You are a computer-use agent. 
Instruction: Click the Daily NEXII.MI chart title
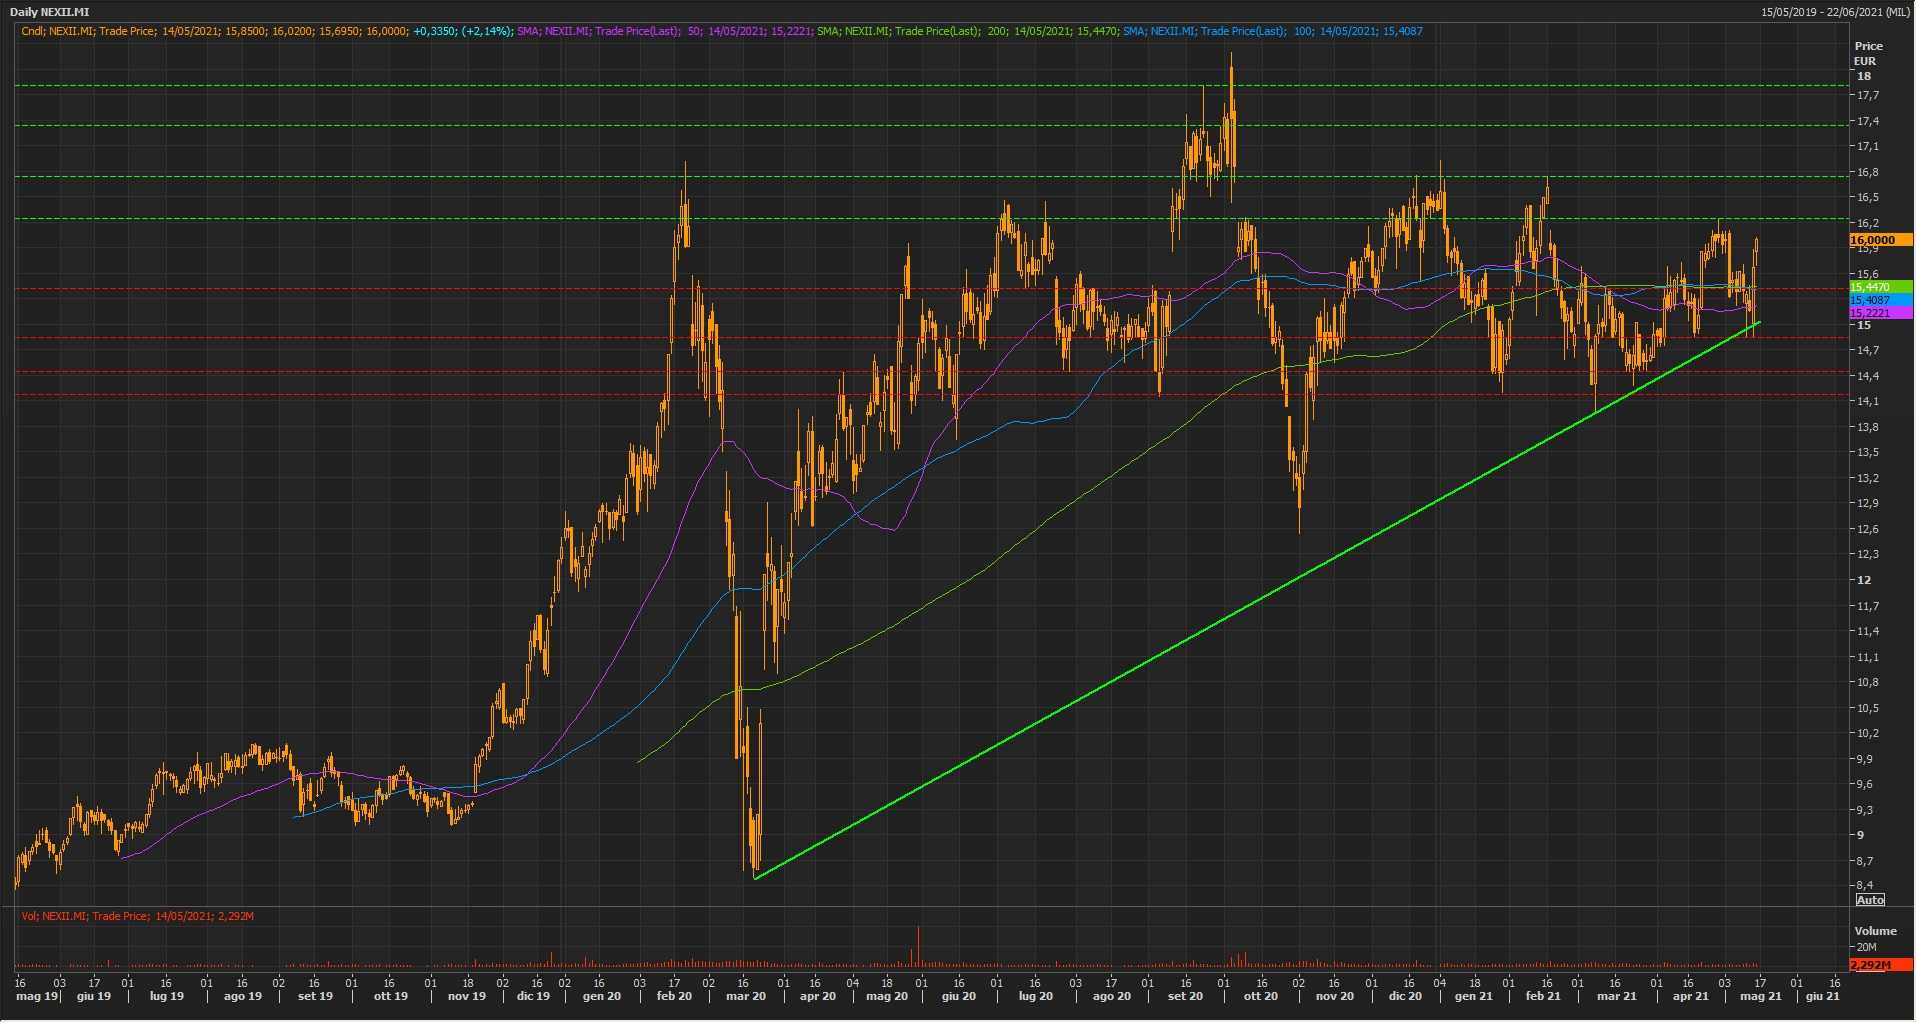click(49, 12)
